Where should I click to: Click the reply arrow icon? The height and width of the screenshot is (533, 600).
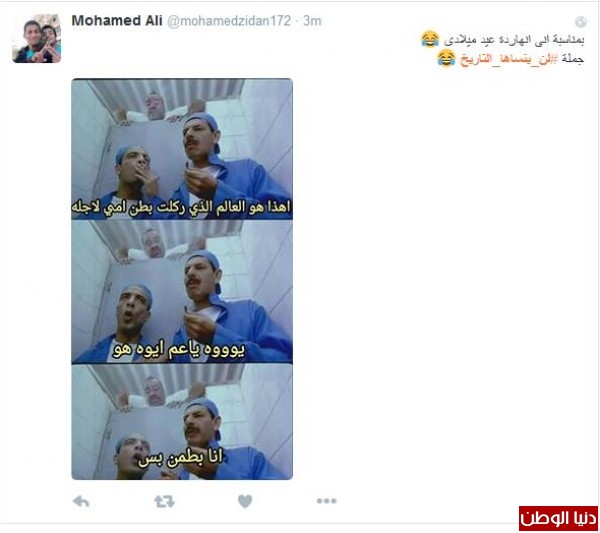point(81,501)
